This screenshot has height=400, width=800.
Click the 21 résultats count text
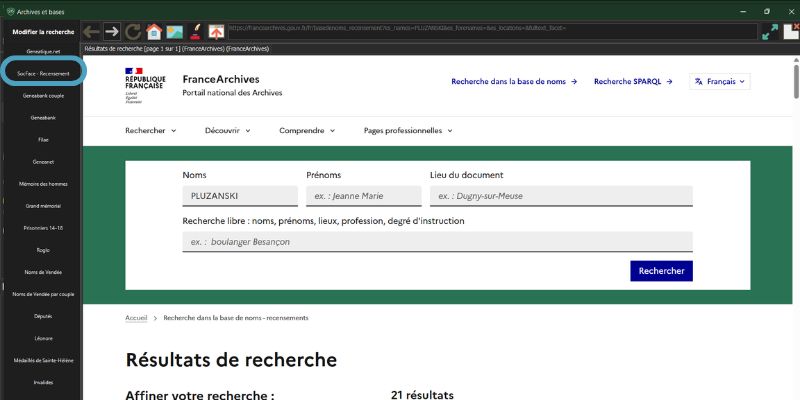[422, 394]
